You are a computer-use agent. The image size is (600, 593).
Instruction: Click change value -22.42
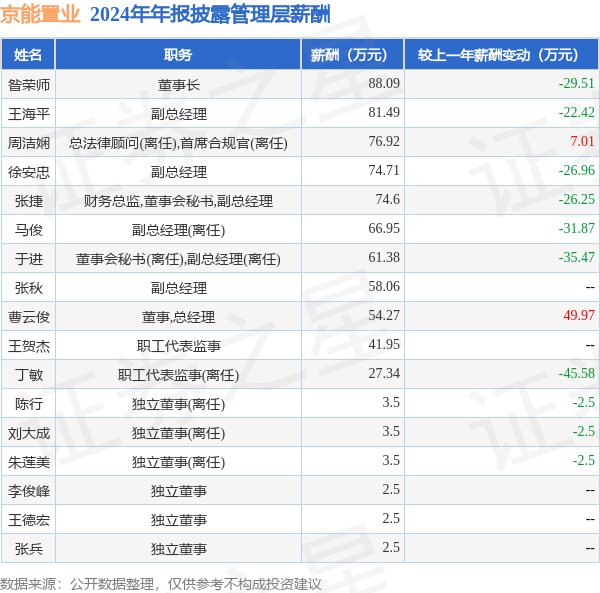click(576, 112)
